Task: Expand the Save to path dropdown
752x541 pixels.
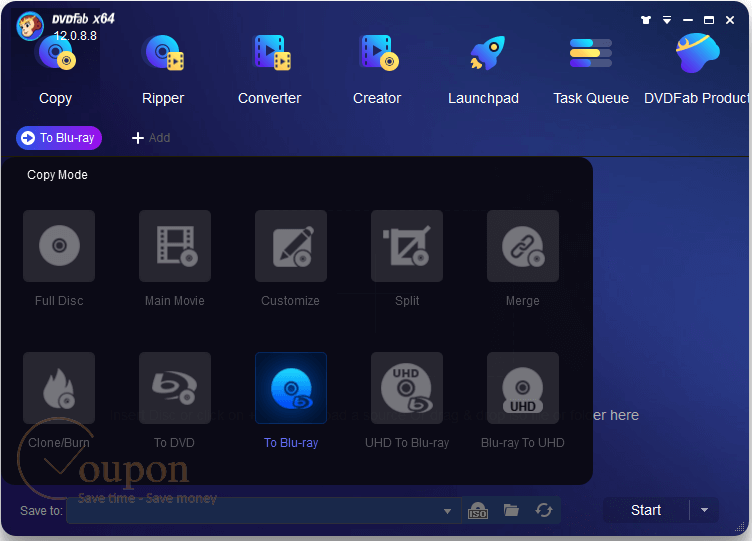Action: [447, 511]
